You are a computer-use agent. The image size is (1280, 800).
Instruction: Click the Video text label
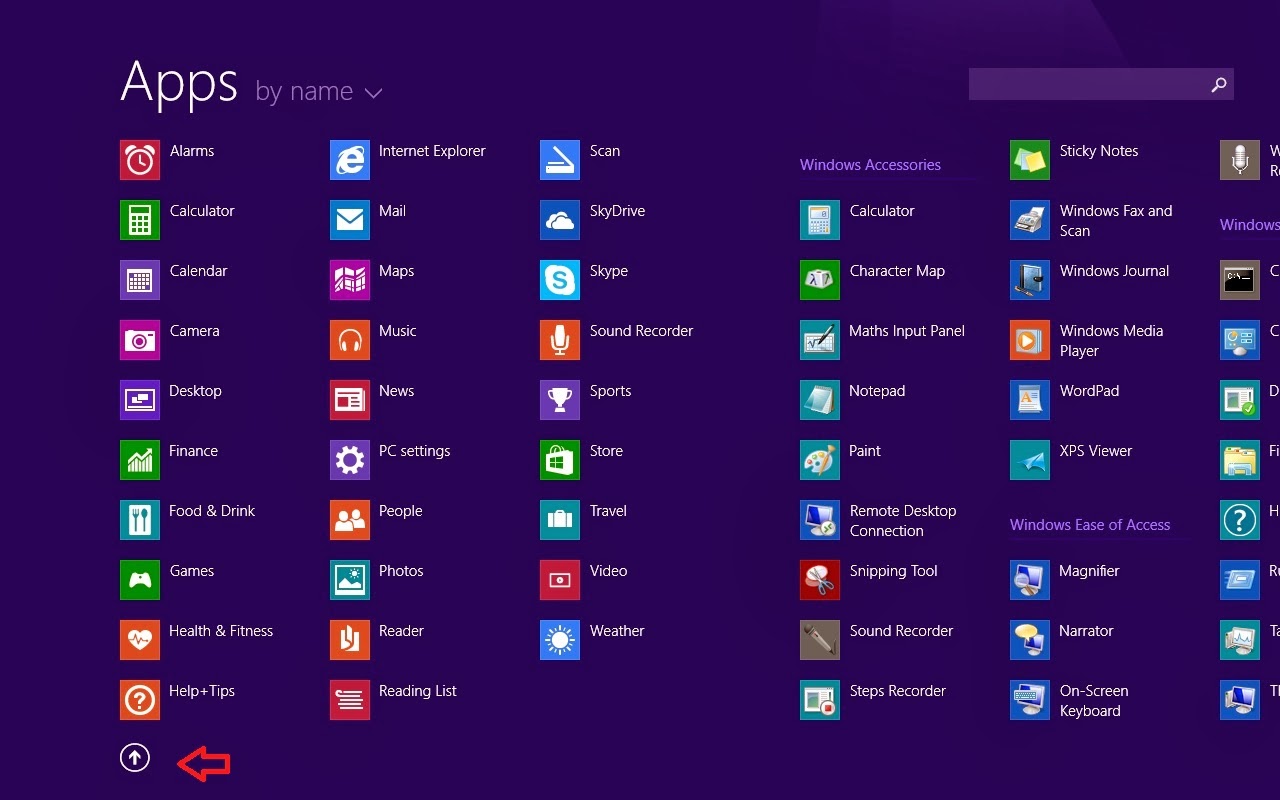(x=608, y=571)
